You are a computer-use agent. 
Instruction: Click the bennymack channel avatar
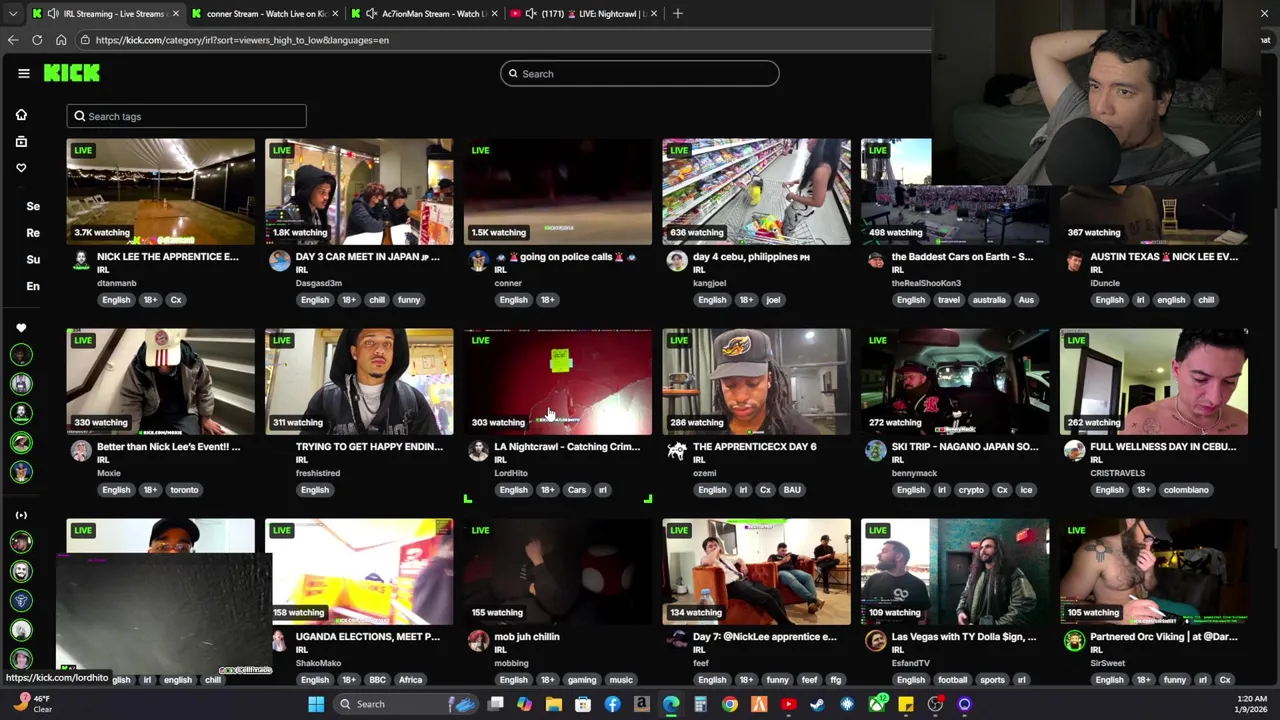tap(876, 451)
